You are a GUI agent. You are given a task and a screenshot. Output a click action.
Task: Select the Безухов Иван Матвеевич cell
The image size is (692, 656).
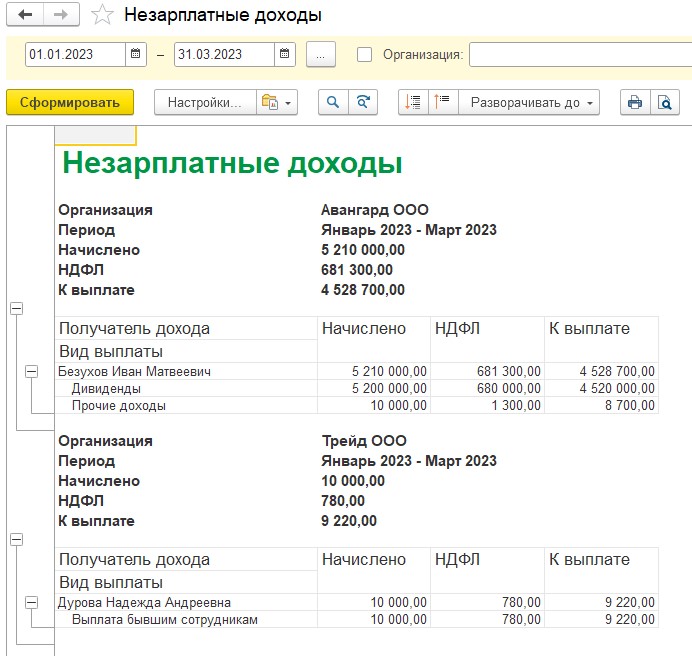click(x=186, y=371)
